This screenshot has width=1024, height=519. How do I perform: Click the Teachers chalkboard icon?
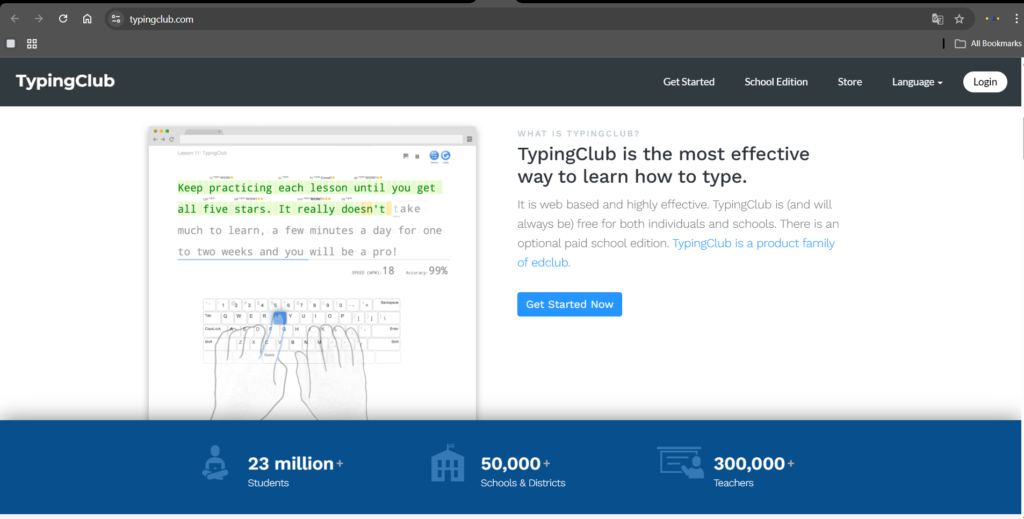pos(680,463)
